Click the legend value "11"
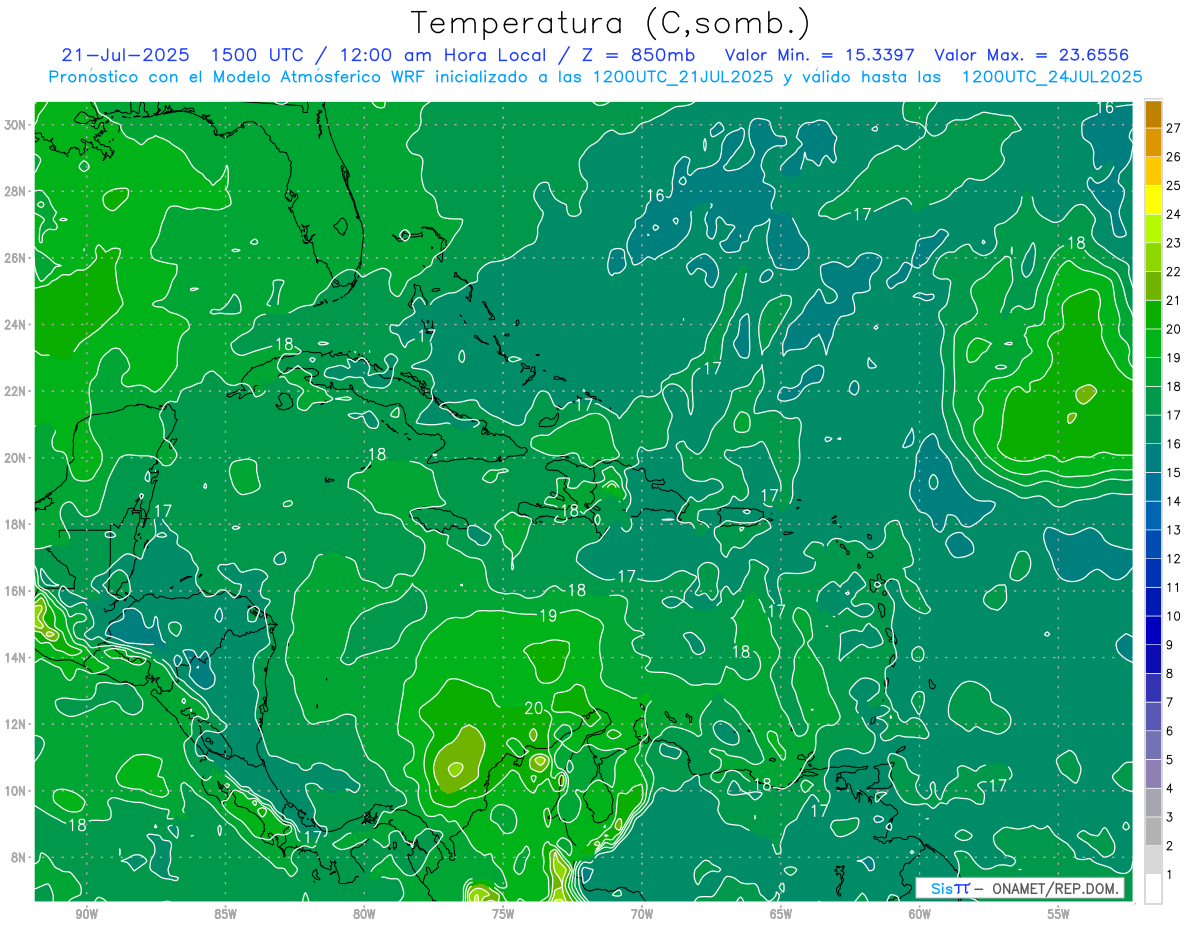 [x=1174, y=587]
